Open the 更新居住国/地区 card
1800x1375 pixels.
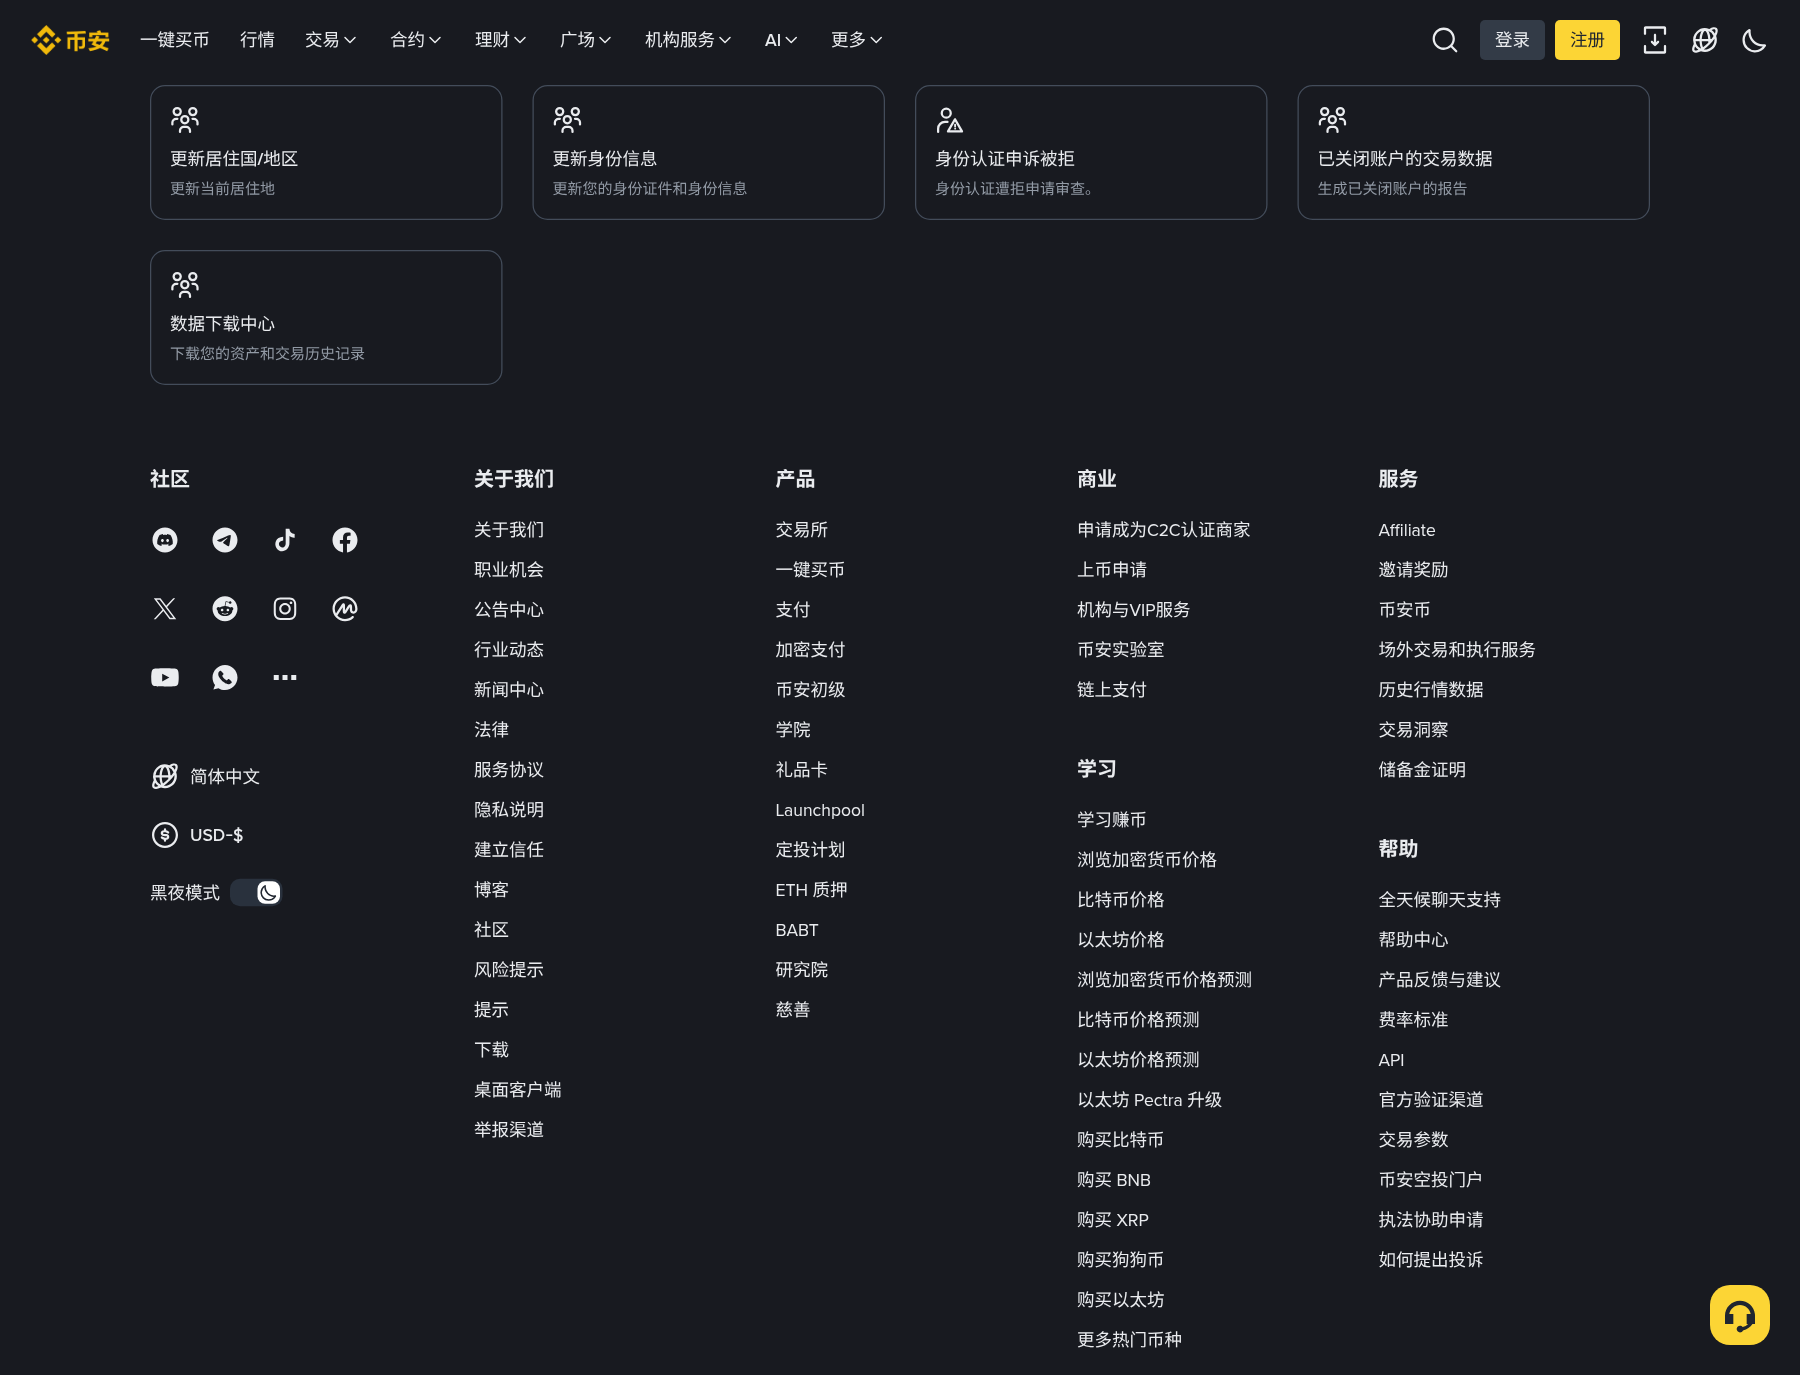(x=326, y=152)
